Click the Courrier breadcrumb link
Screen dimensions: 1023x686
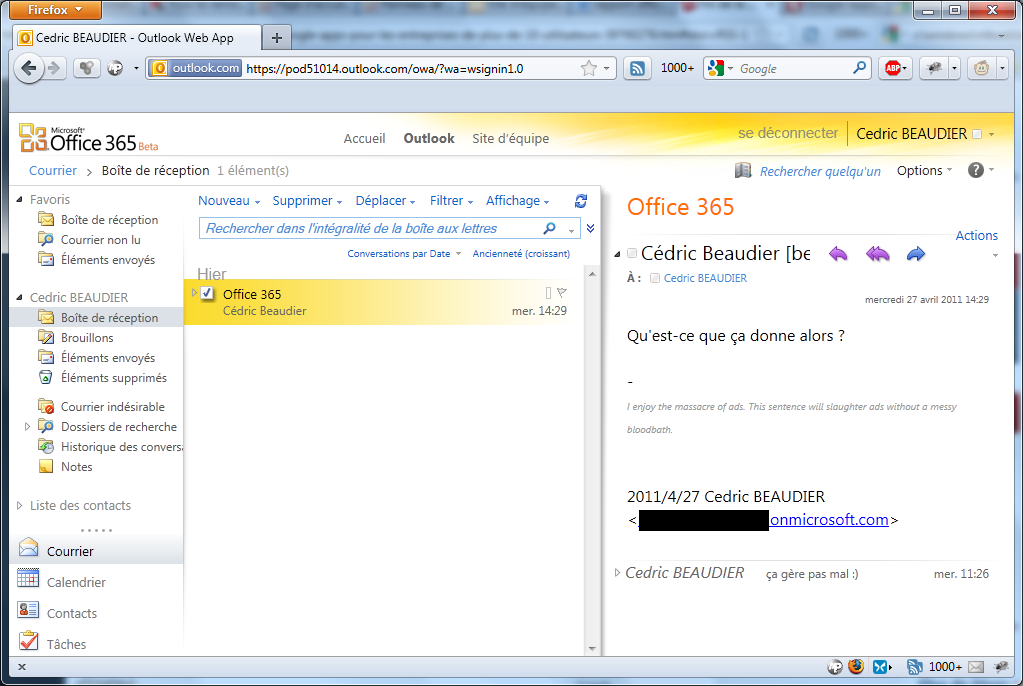53,170
